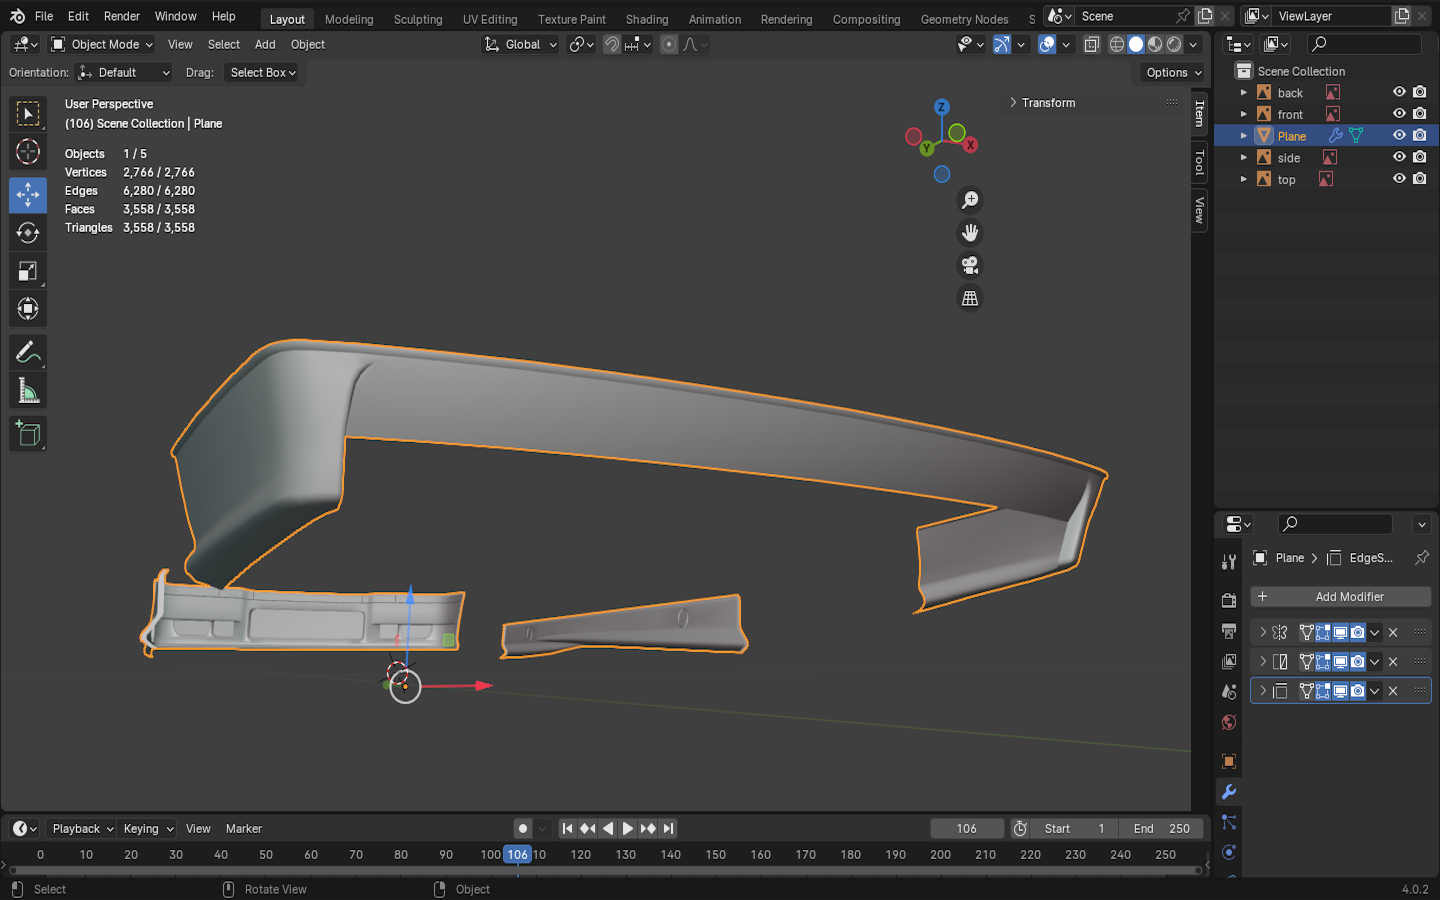Select the Add Cube tool
The image size is (1440, 900).
click(x=28, y=434)
